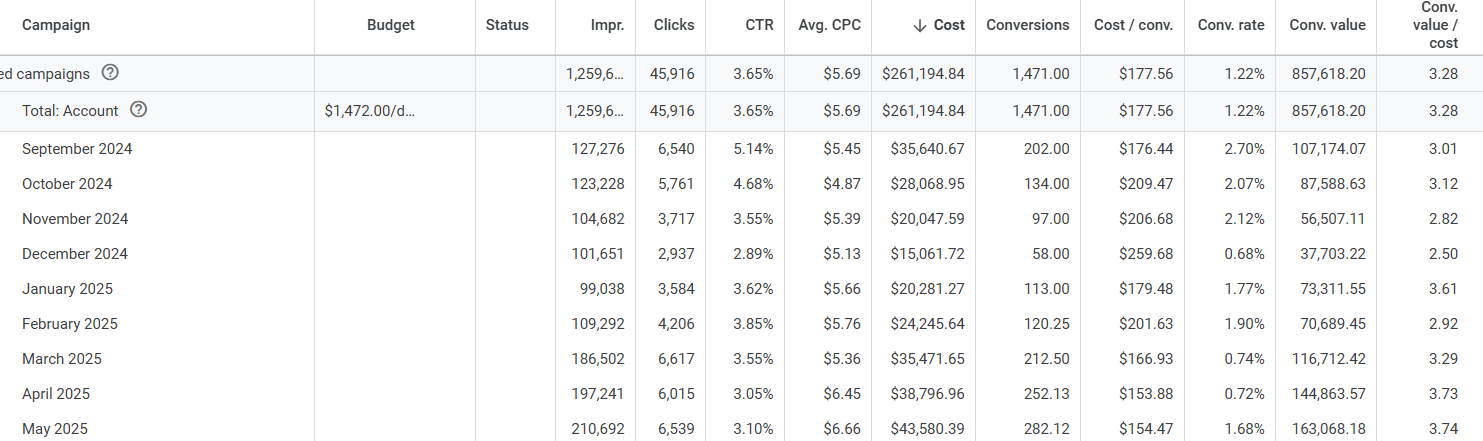Click the Conv. rate column header
The image size is (1483, 441).
(1231, 25)
